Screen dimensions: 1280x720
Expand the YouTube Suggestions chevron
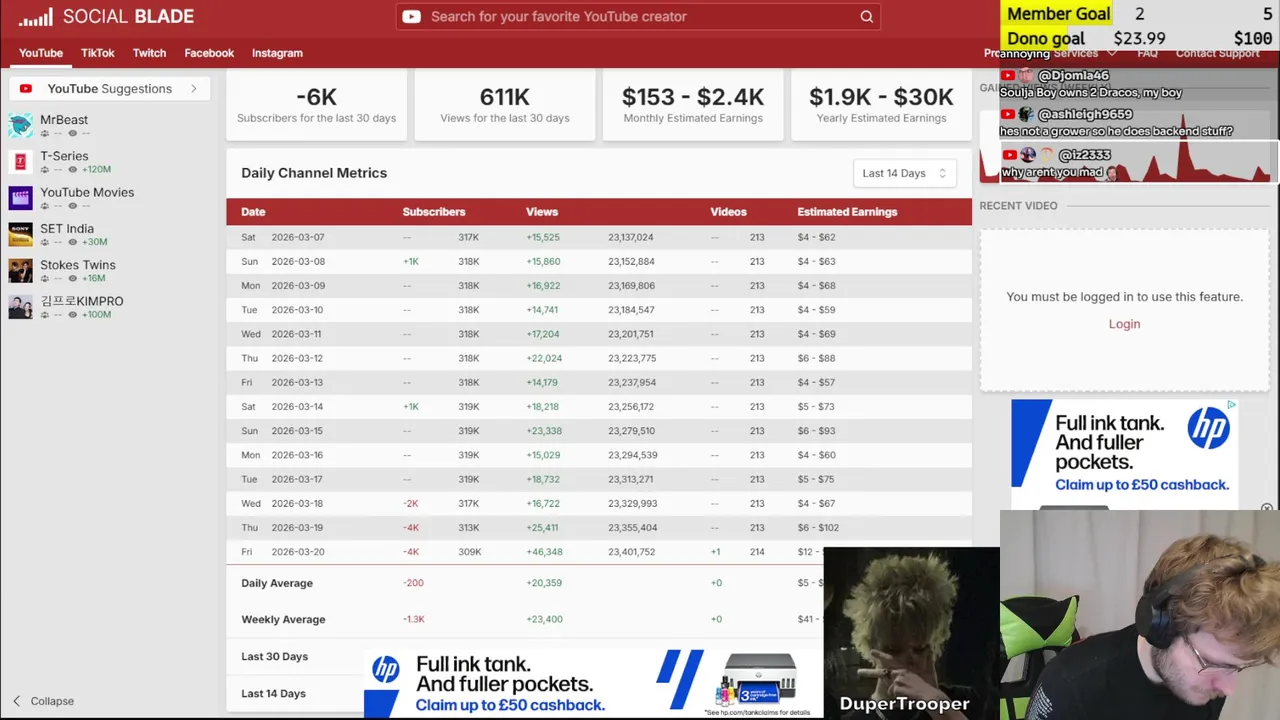point(193,89)
